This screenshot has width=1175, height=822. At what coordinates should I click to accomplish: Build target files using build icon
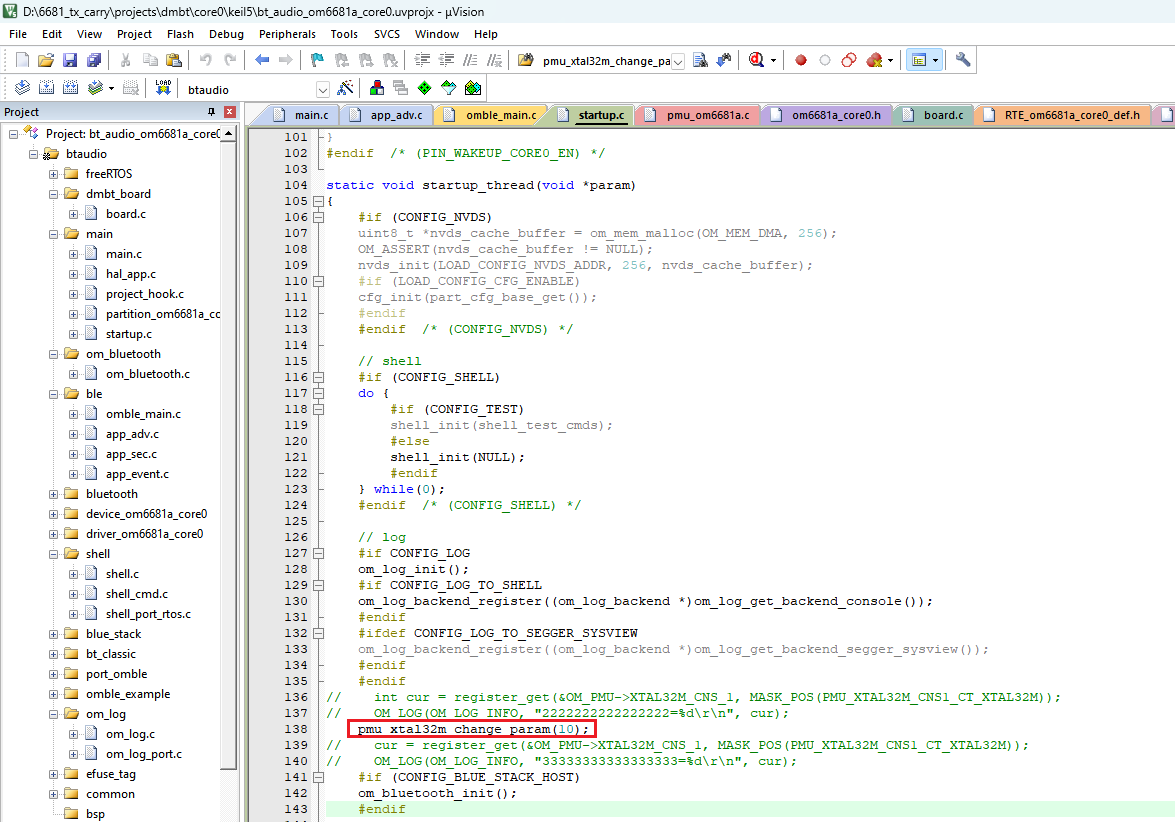point(46,88)
